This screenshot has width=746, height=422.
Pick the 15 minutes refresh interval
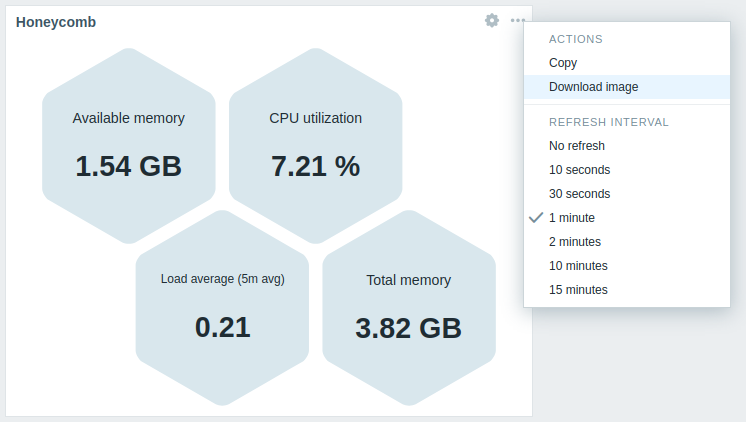click(x=627, y=290)
